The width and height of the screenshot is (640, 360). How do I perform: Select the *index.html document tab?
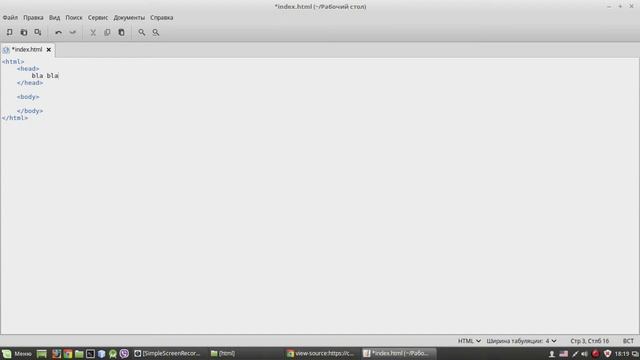coord(27,49)
